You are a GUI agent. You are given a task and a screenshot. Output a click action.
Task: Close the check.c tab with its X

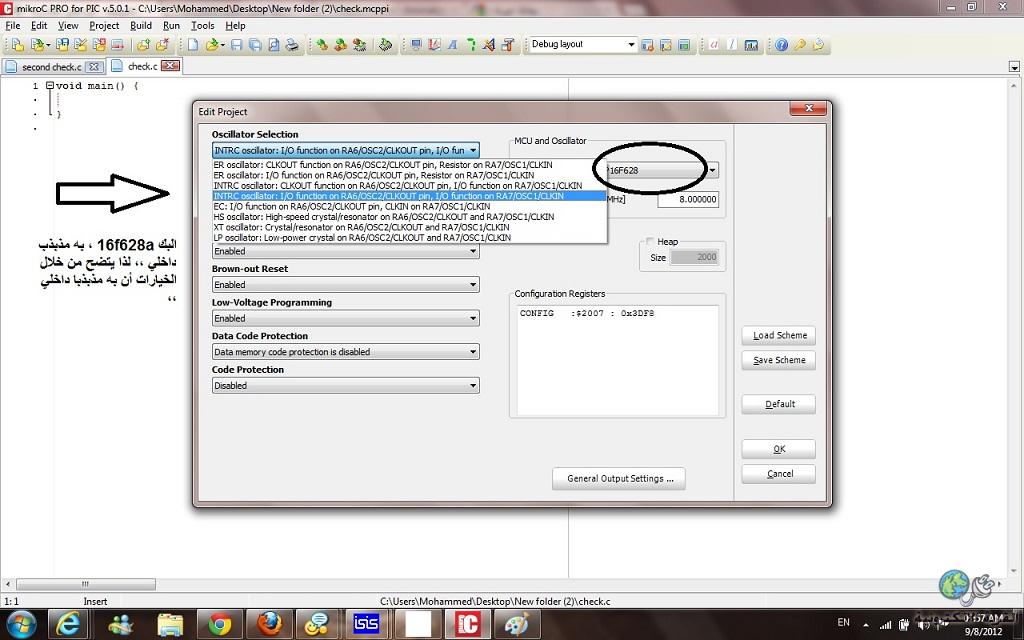tap(170, 66)
